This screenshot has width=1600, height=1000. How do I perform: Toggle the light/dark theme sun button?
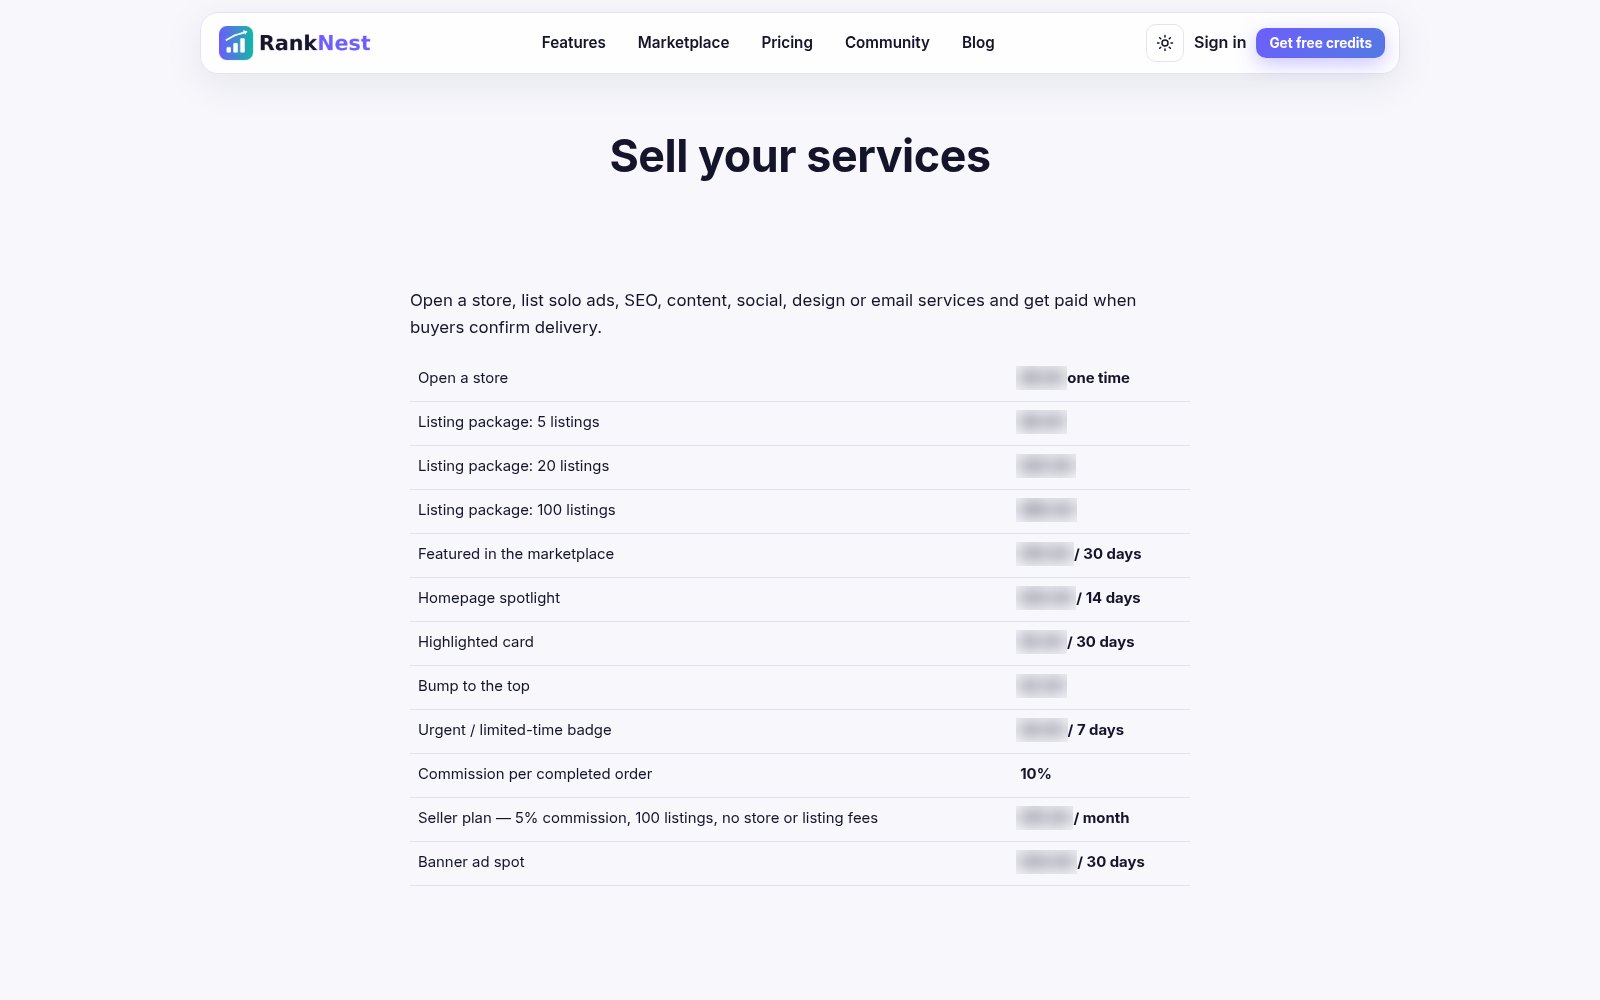1165,43
